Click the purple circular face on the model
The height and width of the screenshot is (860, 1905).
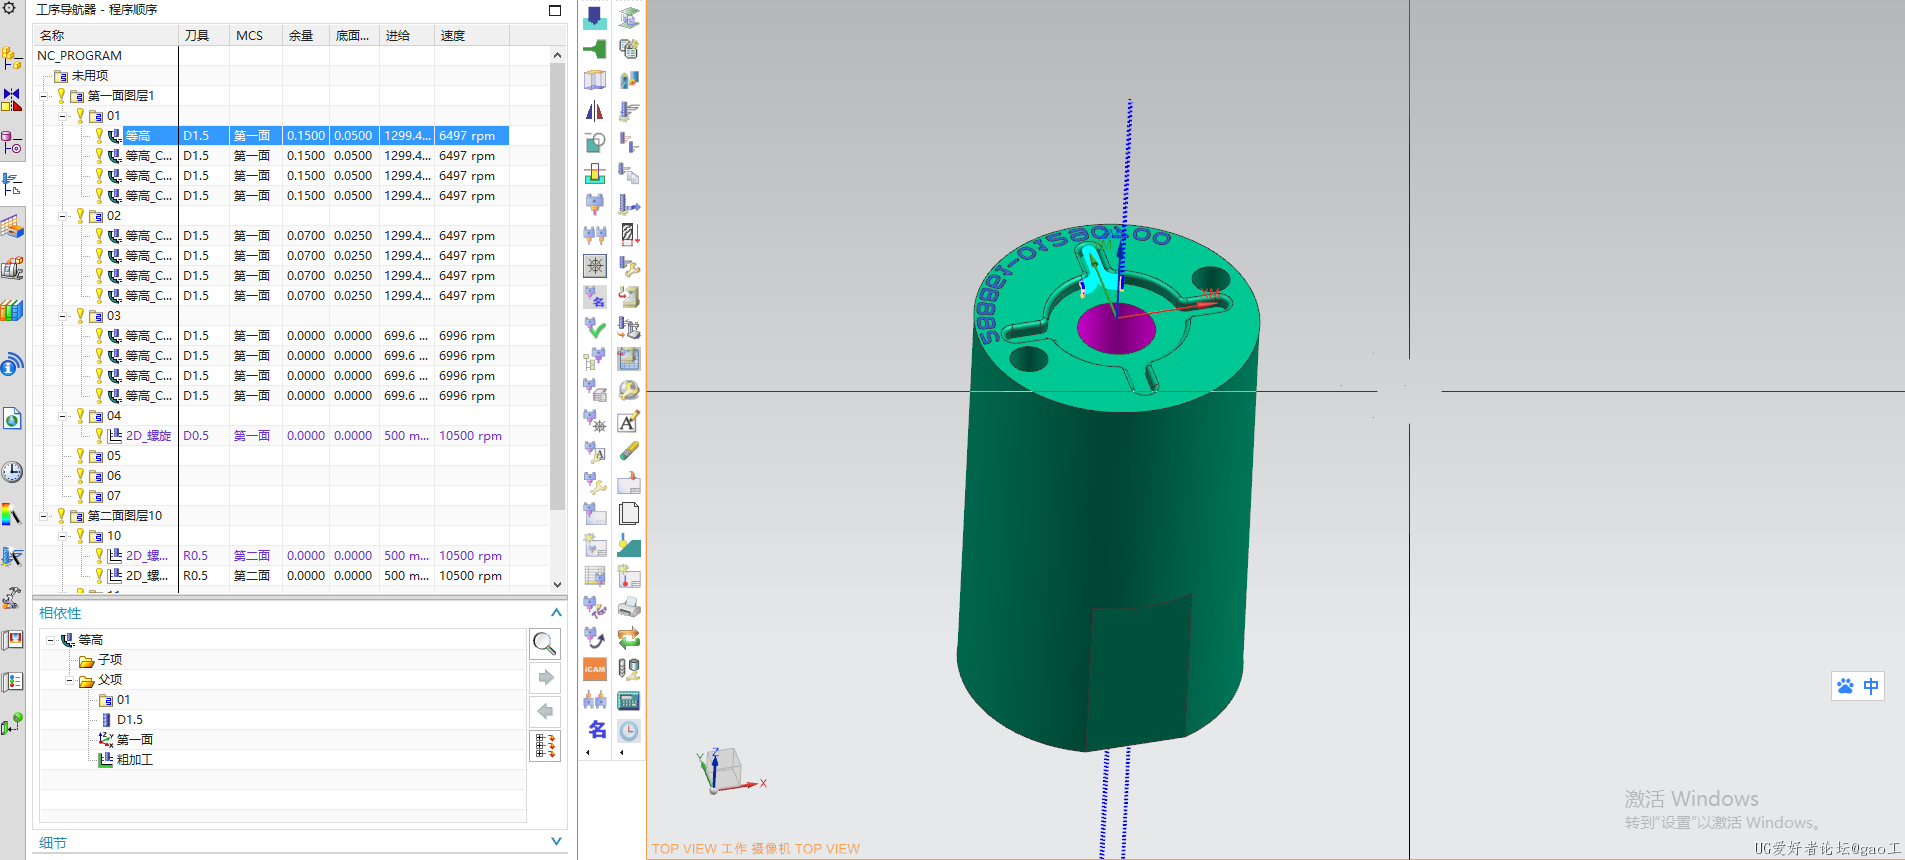(x=1116, y=328)
